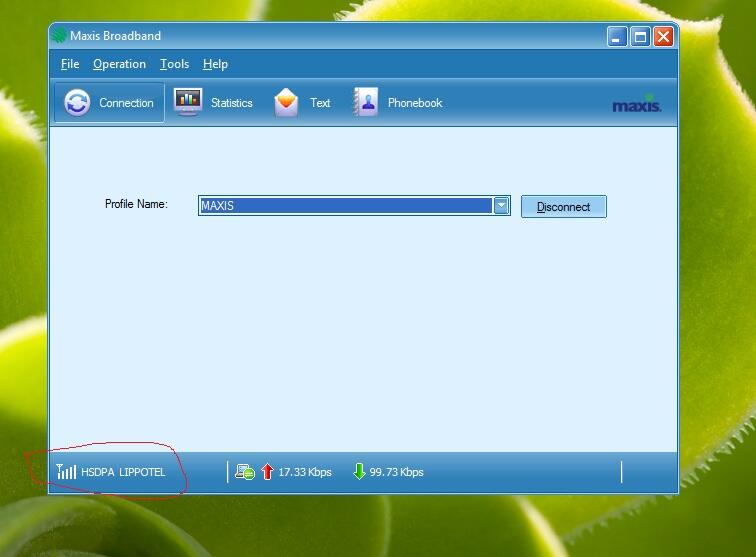This screenshot has height=557, width=756.
Task: Click the Maxis Broadband title bar icon
Action: coord(59,35)
